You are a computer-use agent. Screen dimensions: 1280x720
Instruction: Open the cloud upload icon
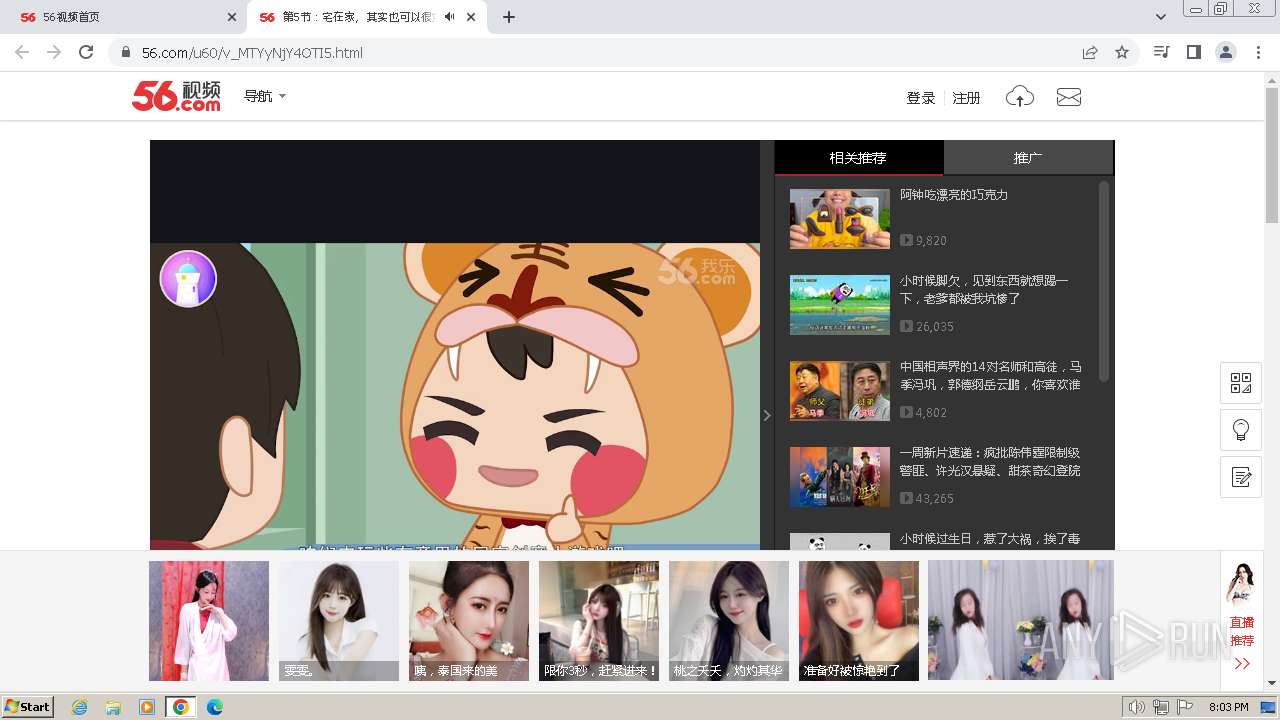click(1020, 96)
